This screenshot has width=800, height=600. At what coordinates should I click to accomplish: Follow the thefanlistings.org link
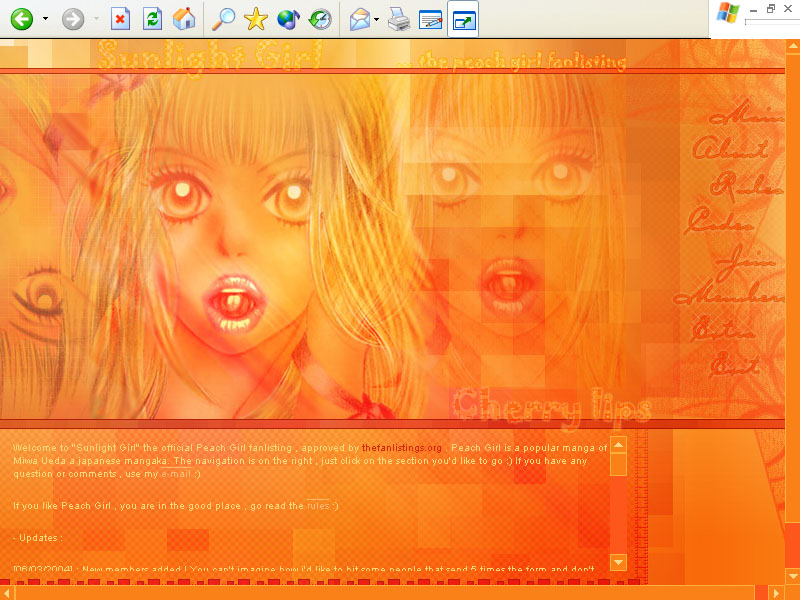pos(402,447)
